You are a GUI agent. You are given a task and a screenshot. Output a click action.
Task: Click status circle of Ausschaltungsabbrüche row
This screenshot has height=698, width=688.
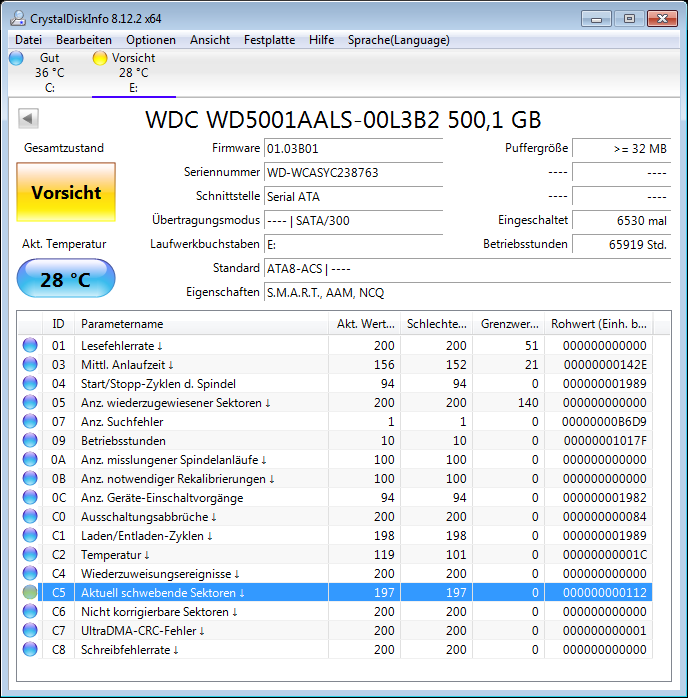(x=30, y=516)
